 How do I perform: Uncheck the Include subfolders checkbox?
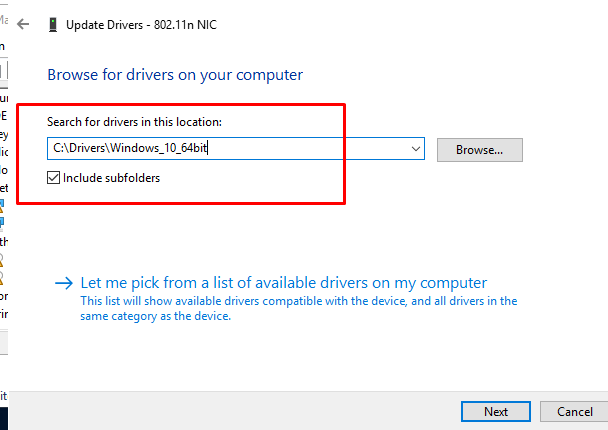pyautogui.click(x=54, y=178)
